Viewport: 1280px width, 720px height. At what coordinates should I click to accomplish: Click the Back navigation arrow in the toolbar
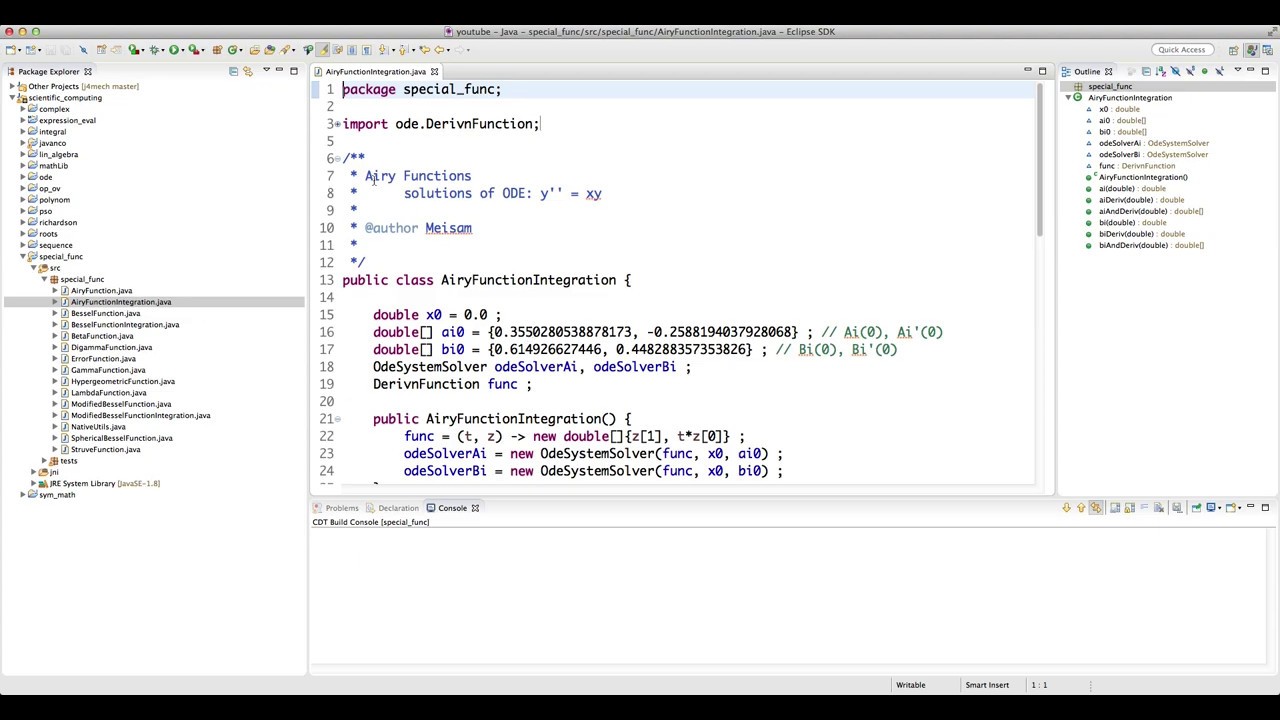[x=439, y=49]
